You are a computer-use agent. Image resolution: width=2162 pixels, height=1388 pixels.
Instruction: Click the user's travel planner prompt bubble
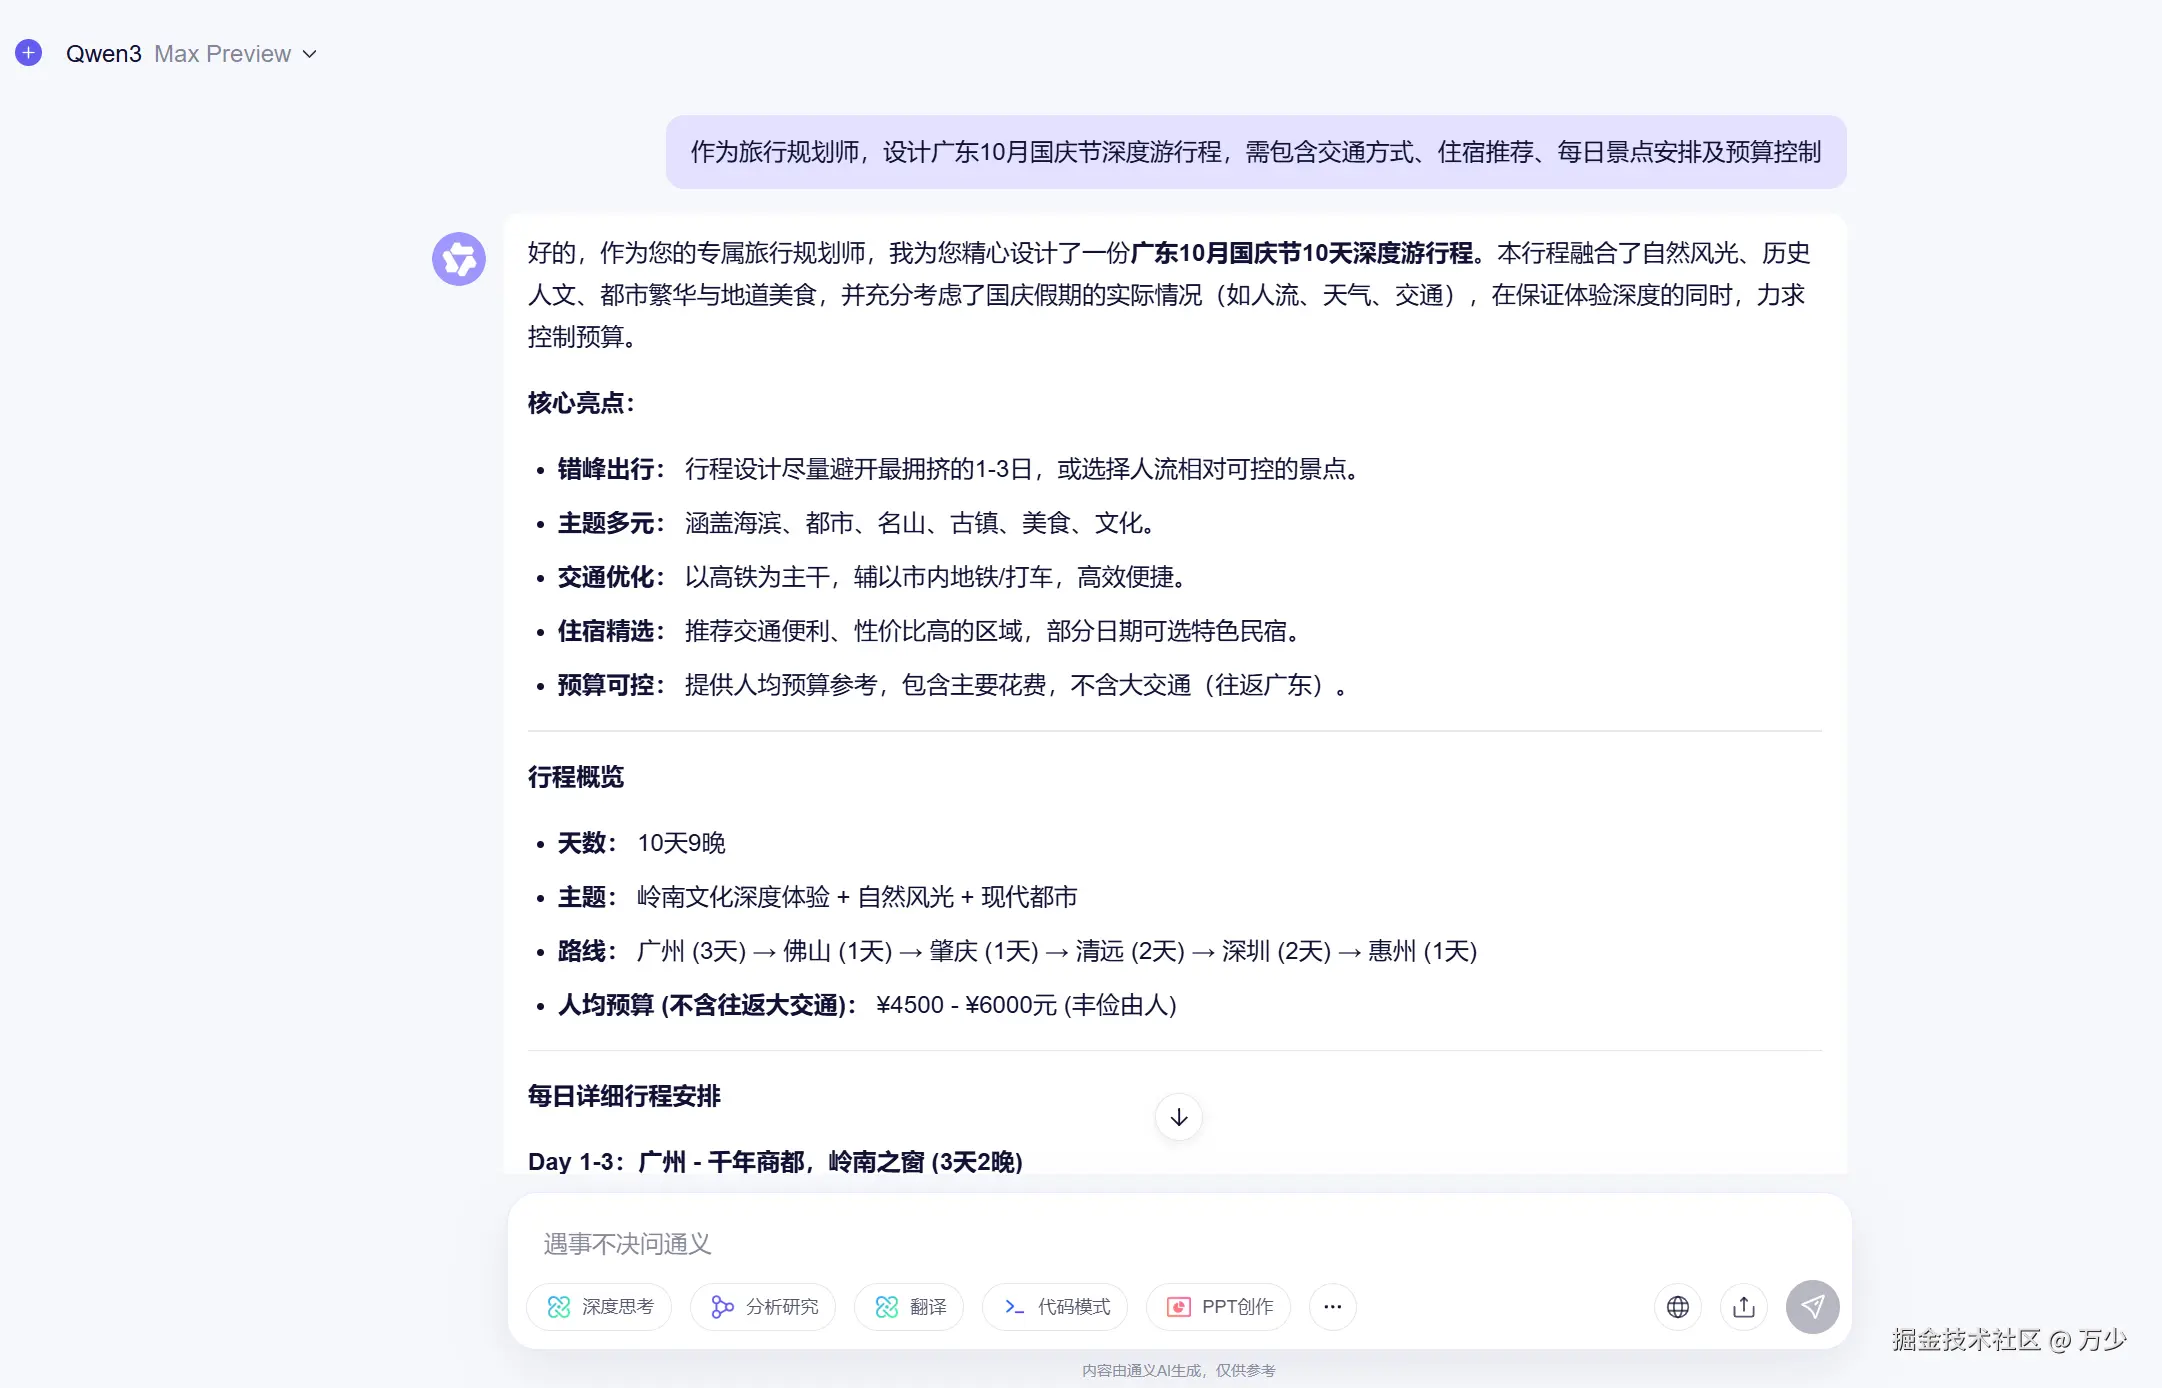click(1255, 152)
